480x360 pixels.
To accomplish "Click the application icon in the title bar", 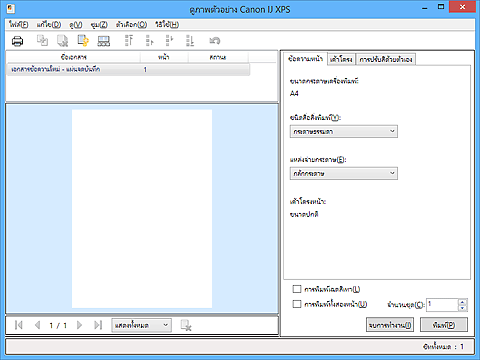I will (x=11, y=9).
